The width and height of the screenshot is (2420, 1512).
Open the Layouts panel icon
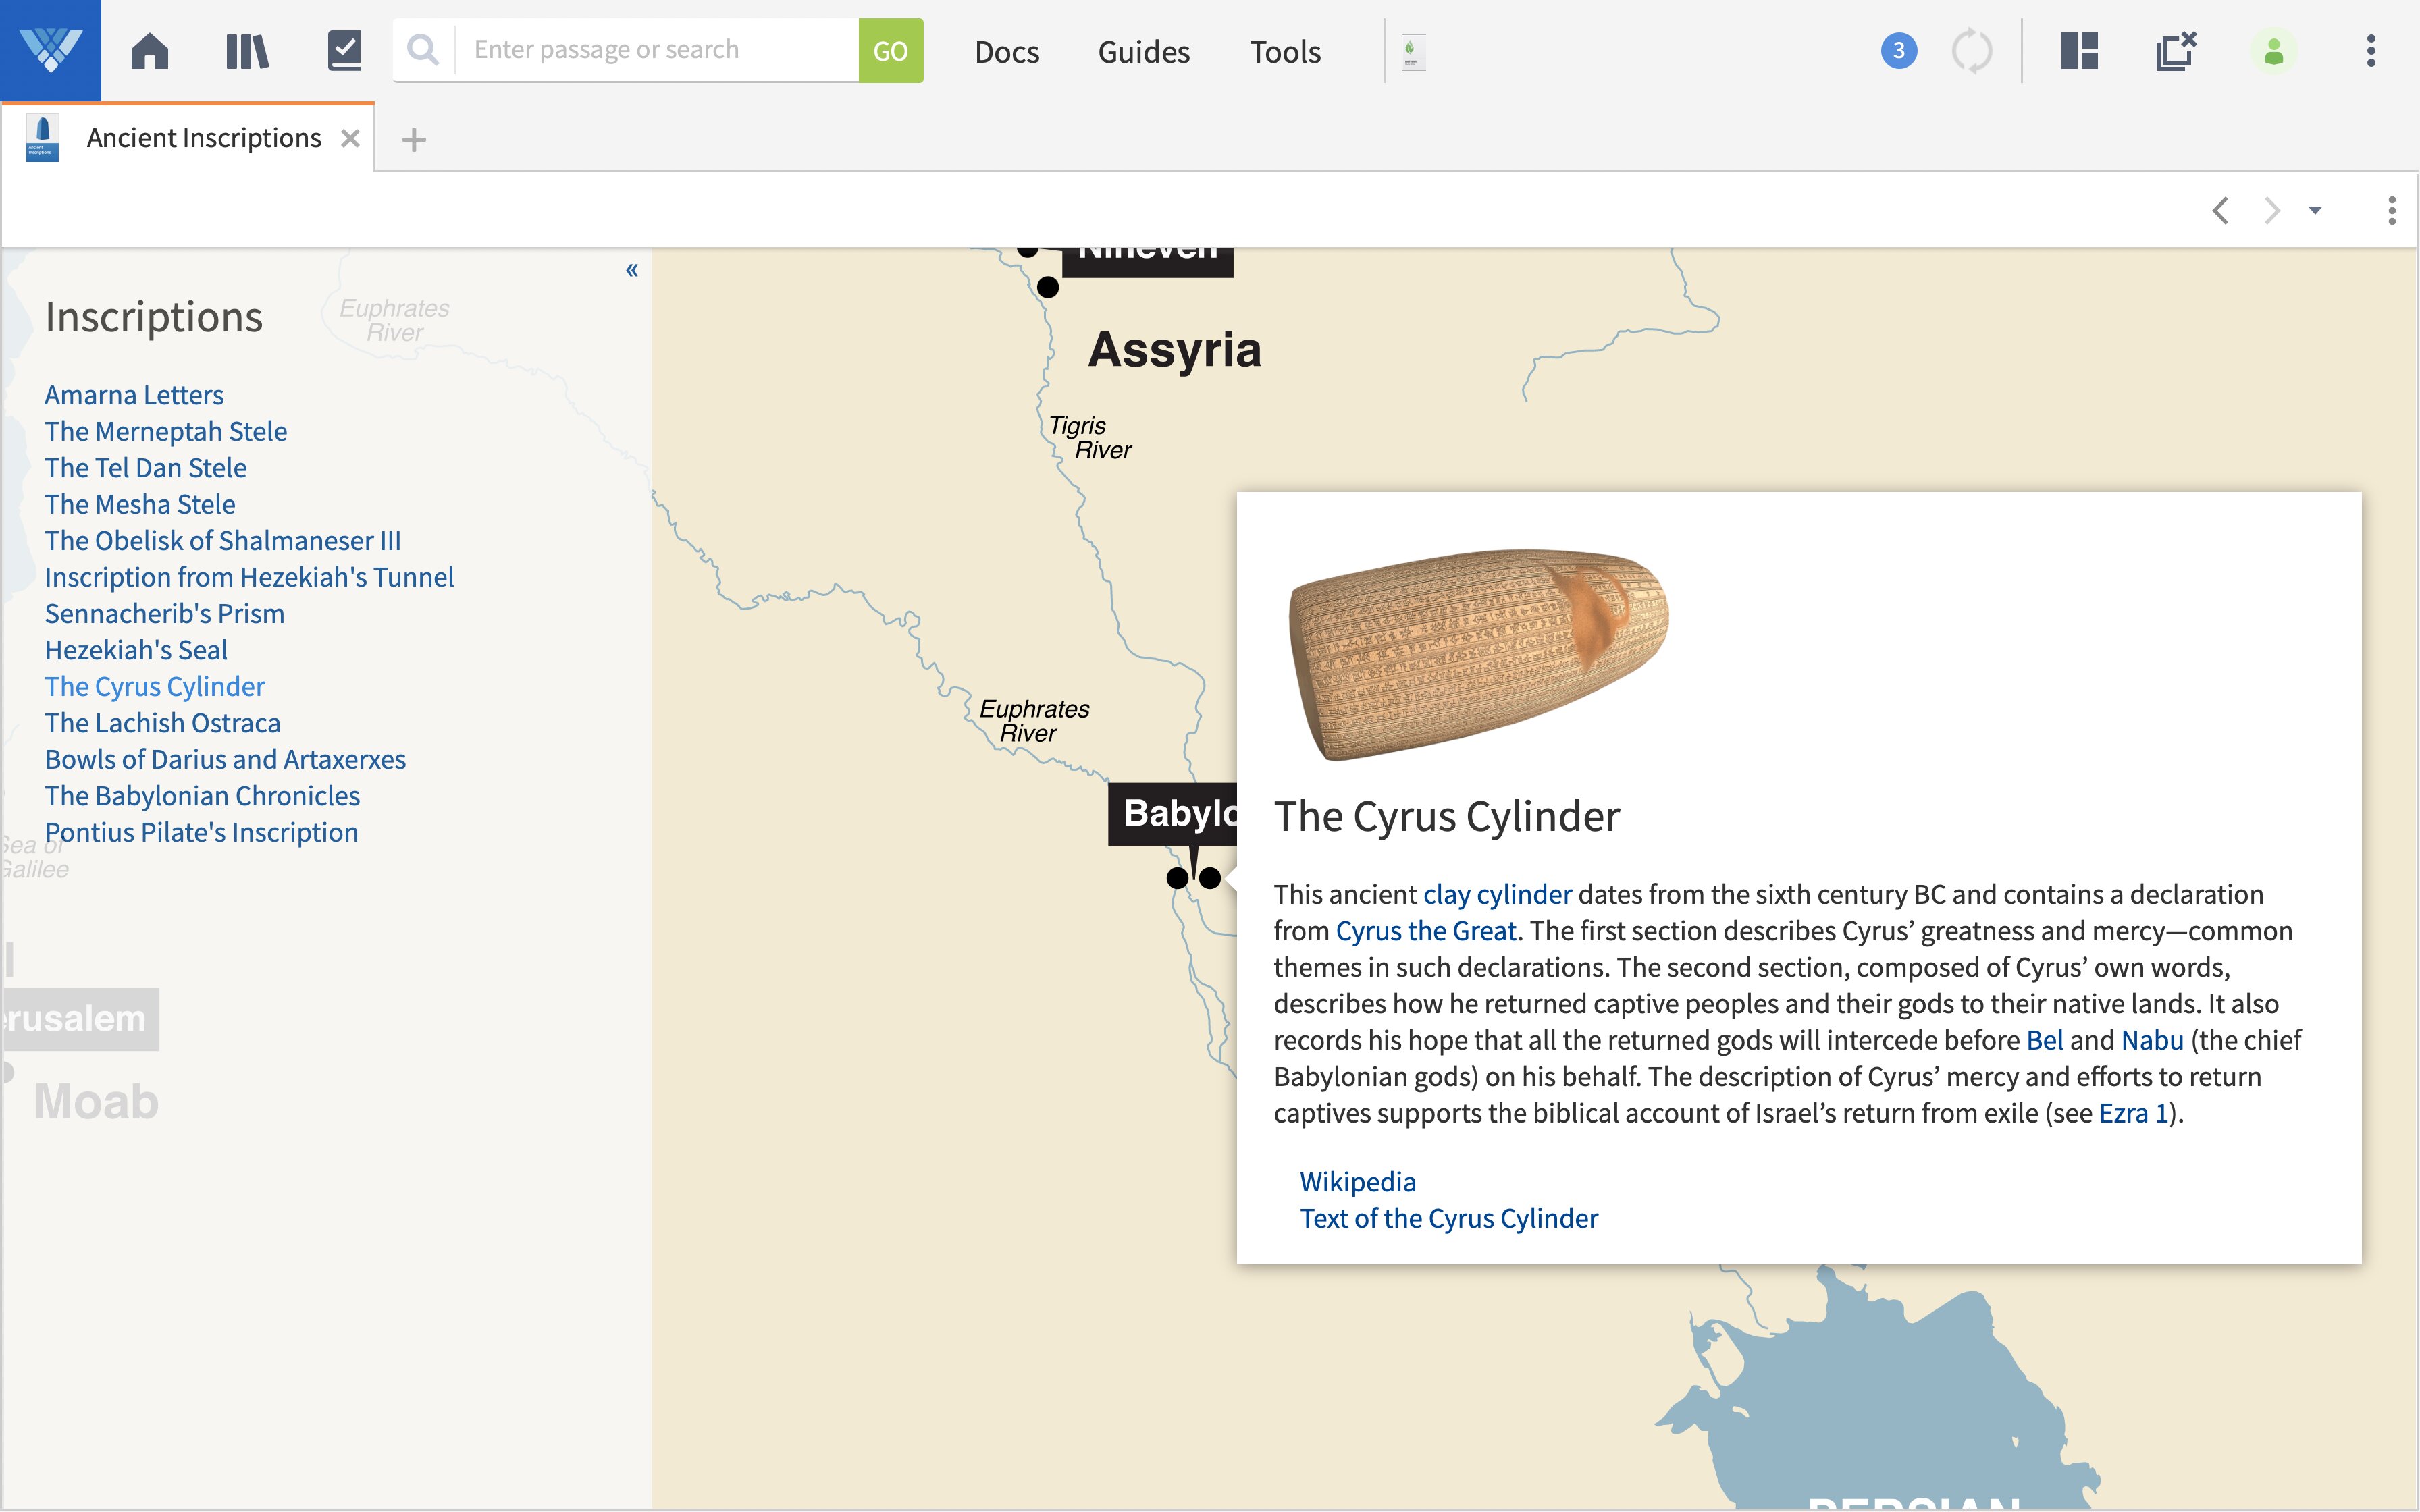point(2079,51)
